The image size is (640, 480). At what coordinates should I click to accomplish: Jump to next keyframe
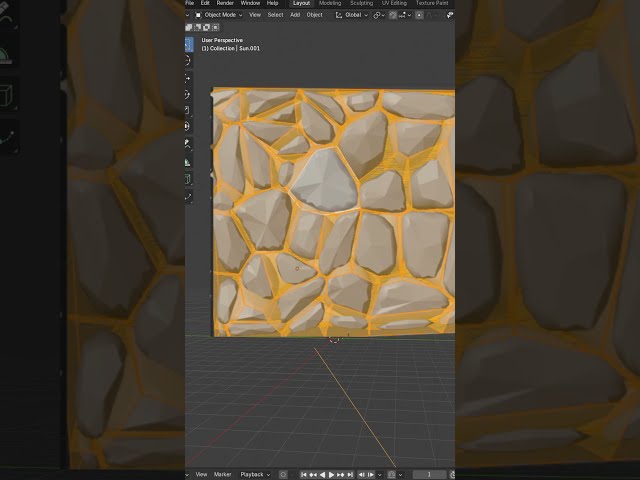341,475
